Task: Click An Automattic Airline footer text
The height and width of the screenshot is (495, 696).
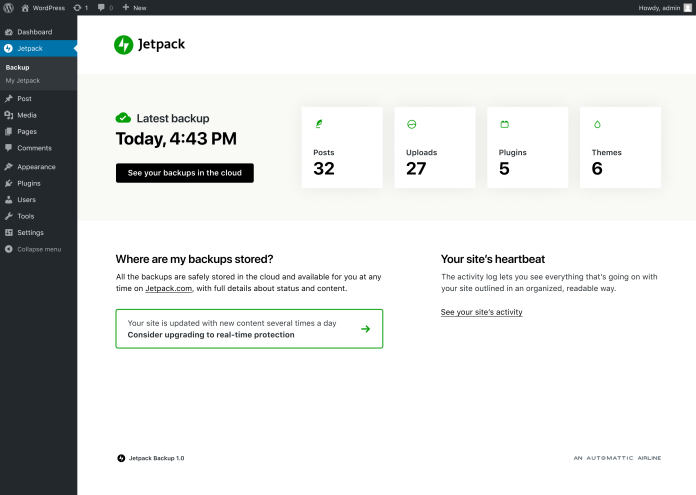Action: click(617, 458)
